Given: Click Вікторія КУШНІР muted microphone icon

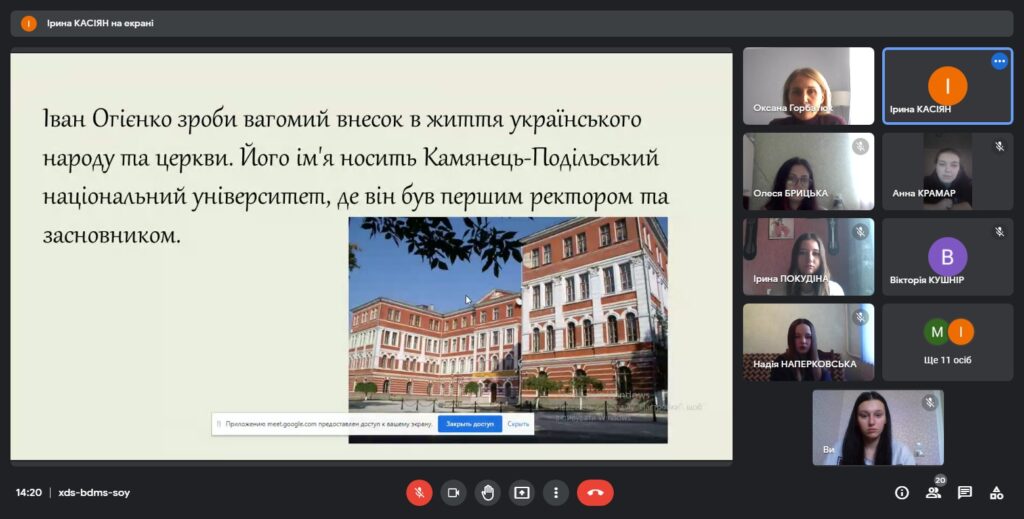Looking at the screenshot, I should (999, 232).
